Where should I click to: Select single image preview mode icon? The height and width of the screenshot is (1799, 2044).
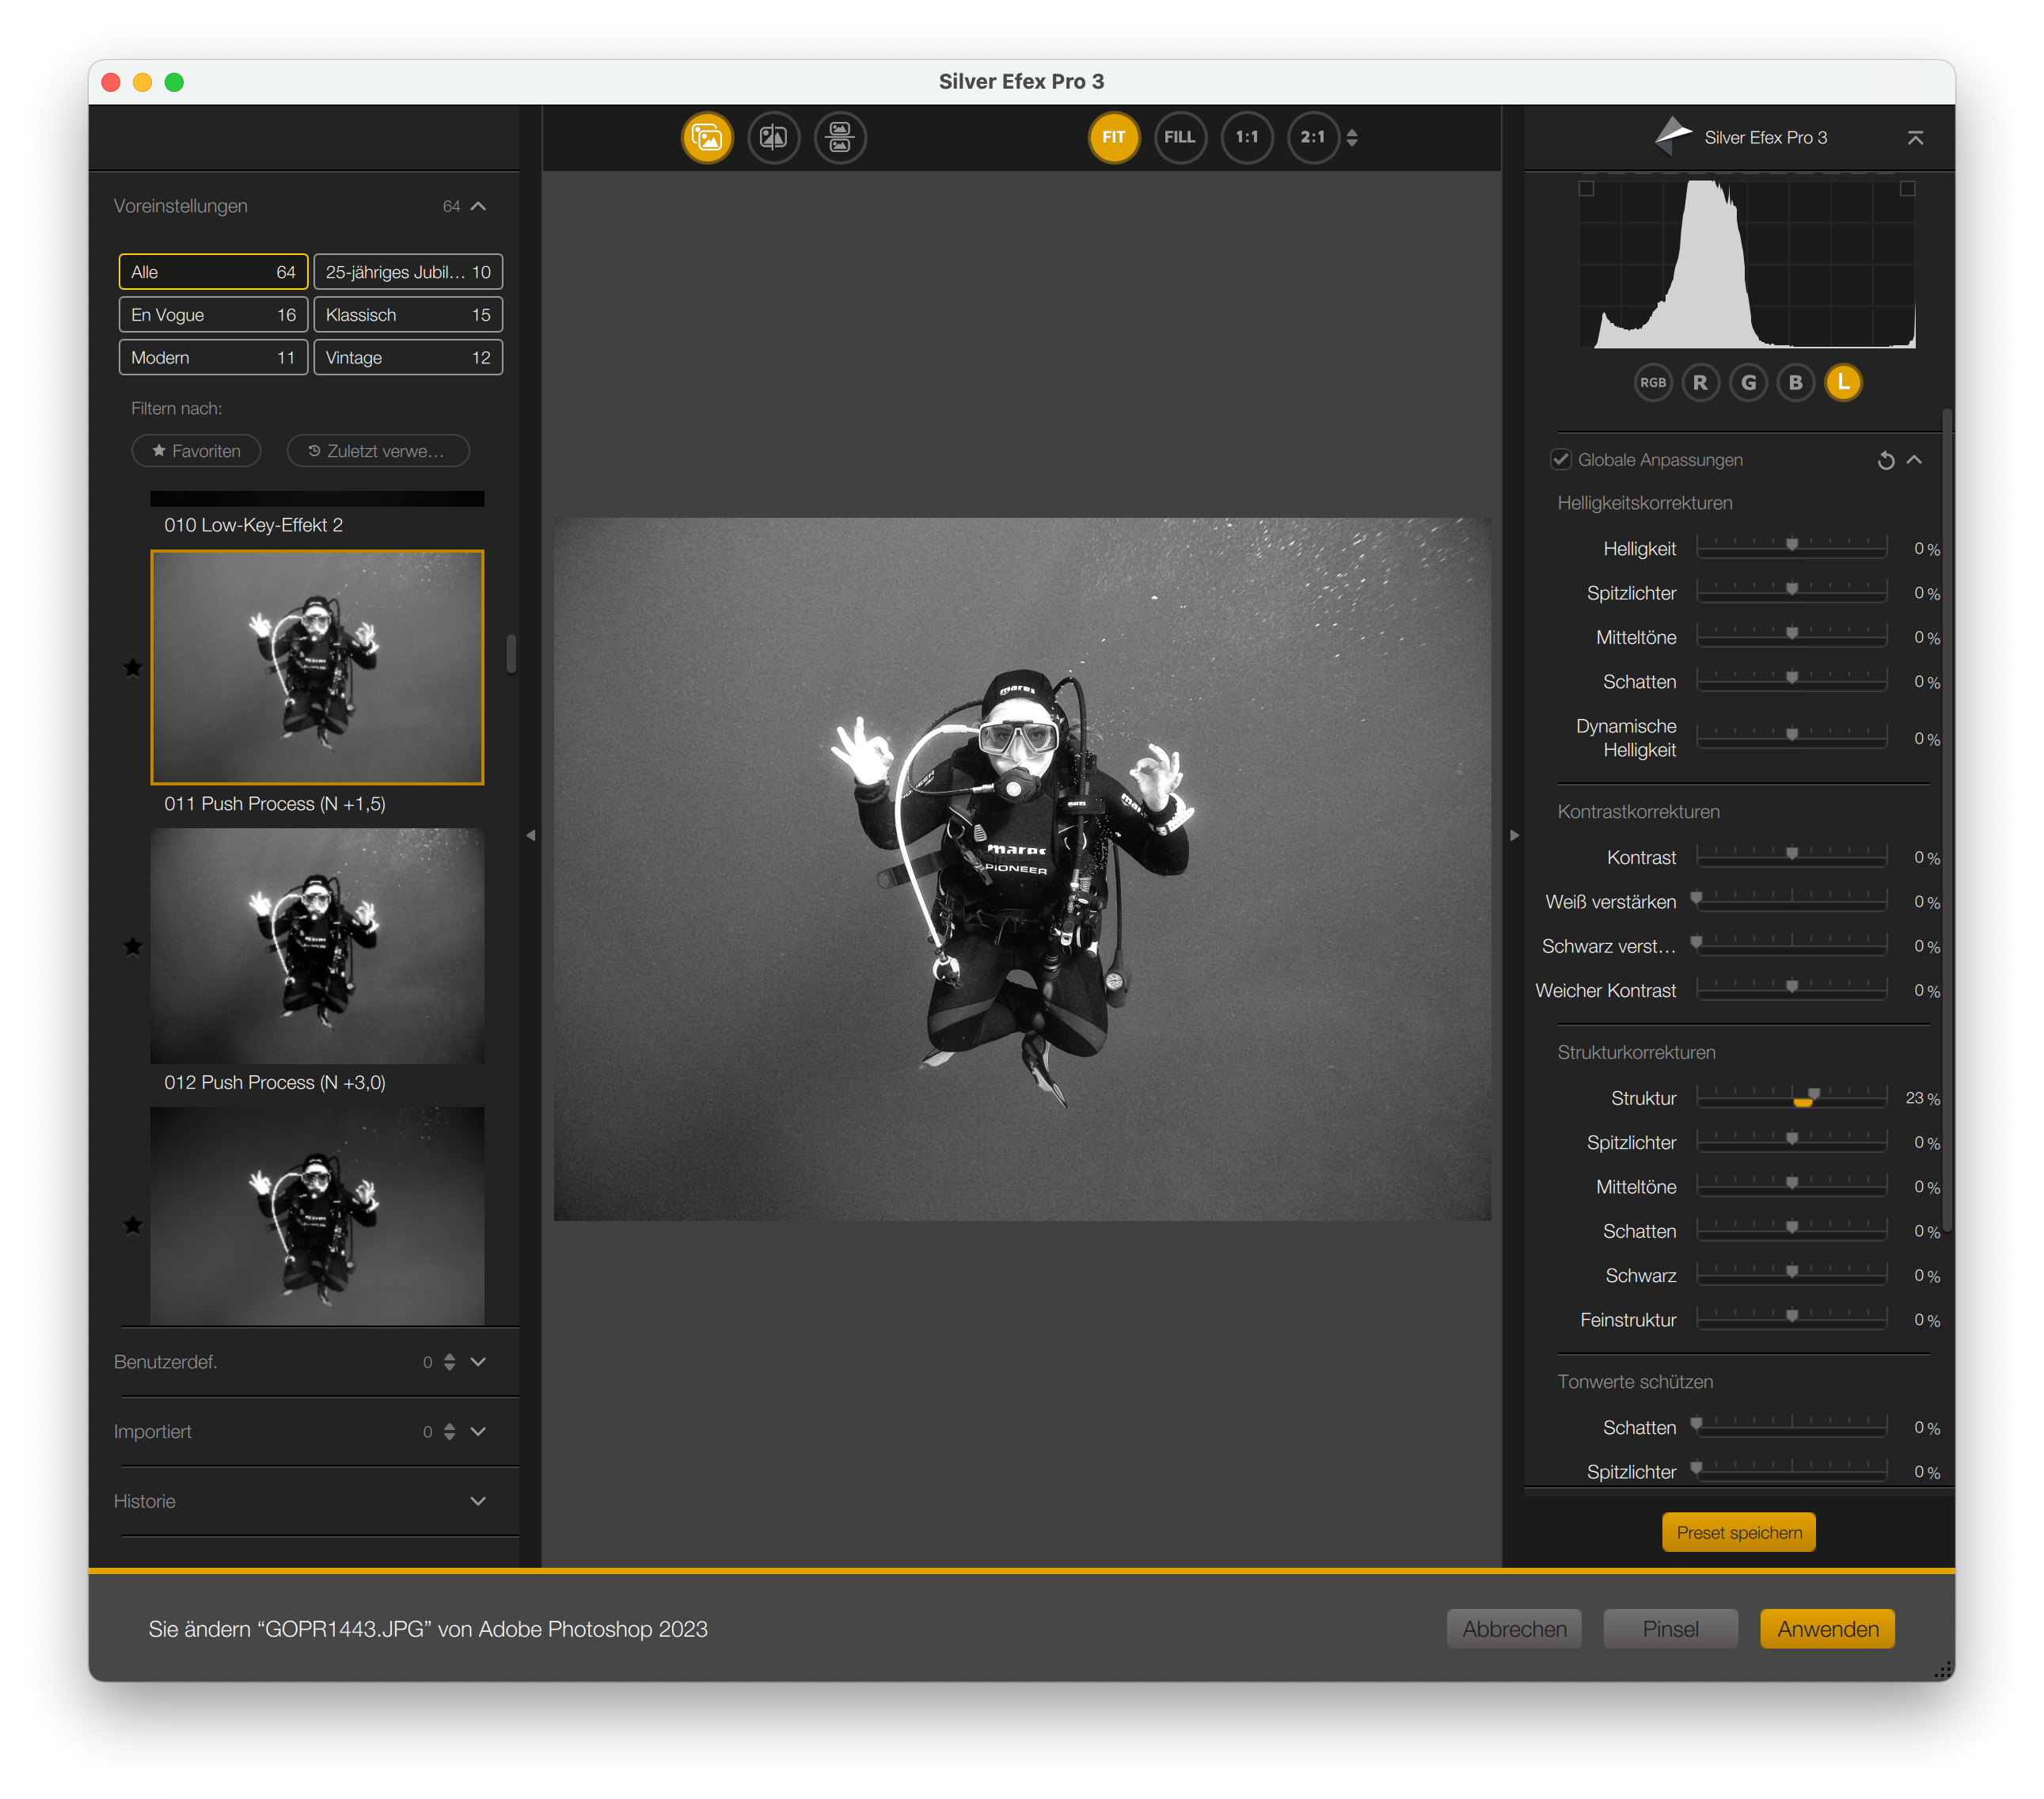(x=707, y=137)
